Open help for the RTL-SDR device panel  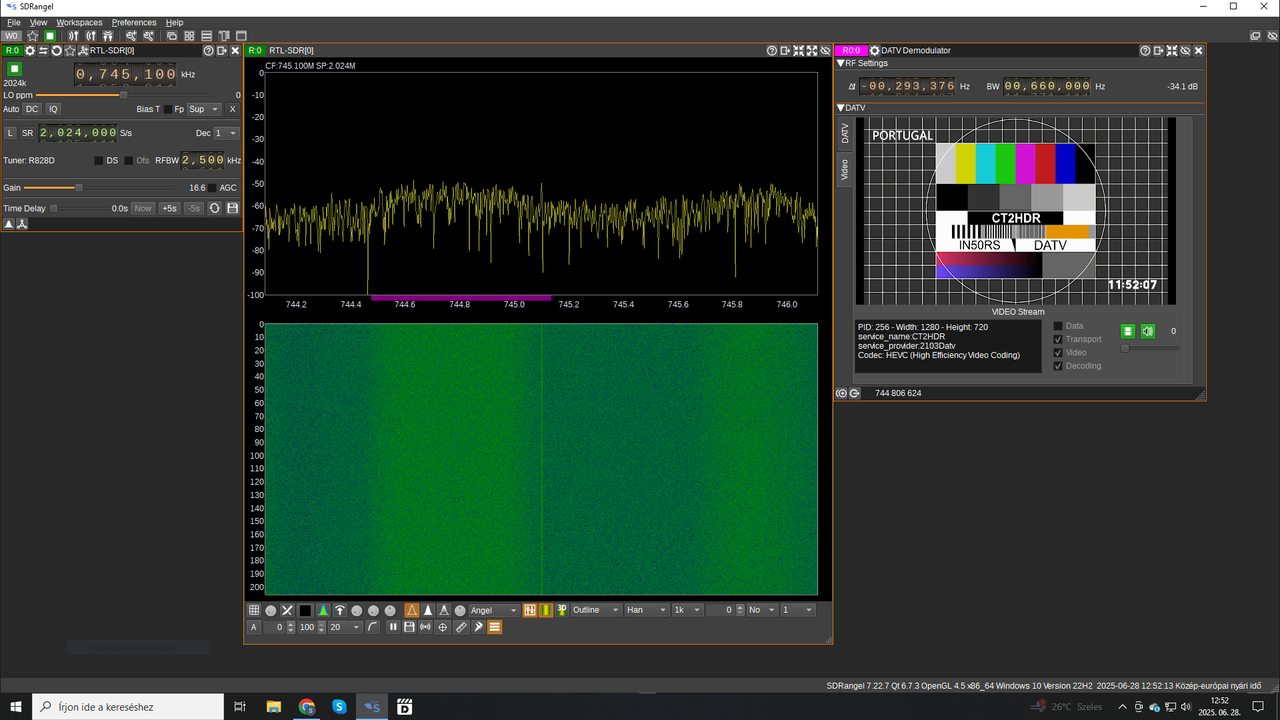click(x=209, y=50)
